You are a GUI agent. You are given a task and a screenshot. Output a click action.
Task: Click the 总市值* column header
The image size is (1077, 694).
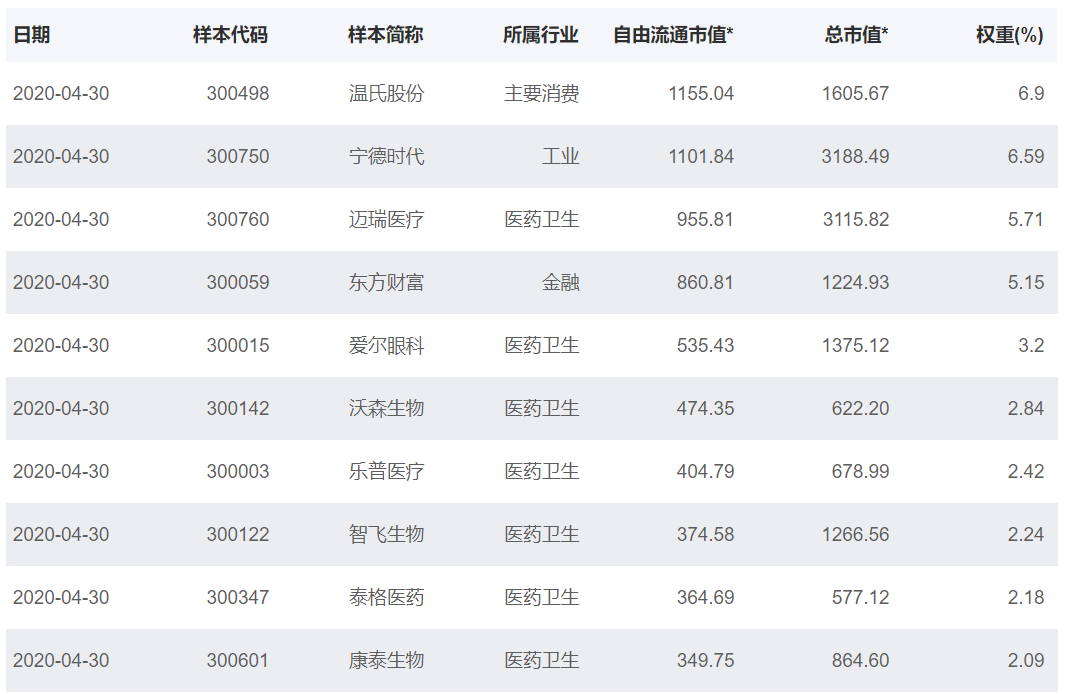click(857, 34)
